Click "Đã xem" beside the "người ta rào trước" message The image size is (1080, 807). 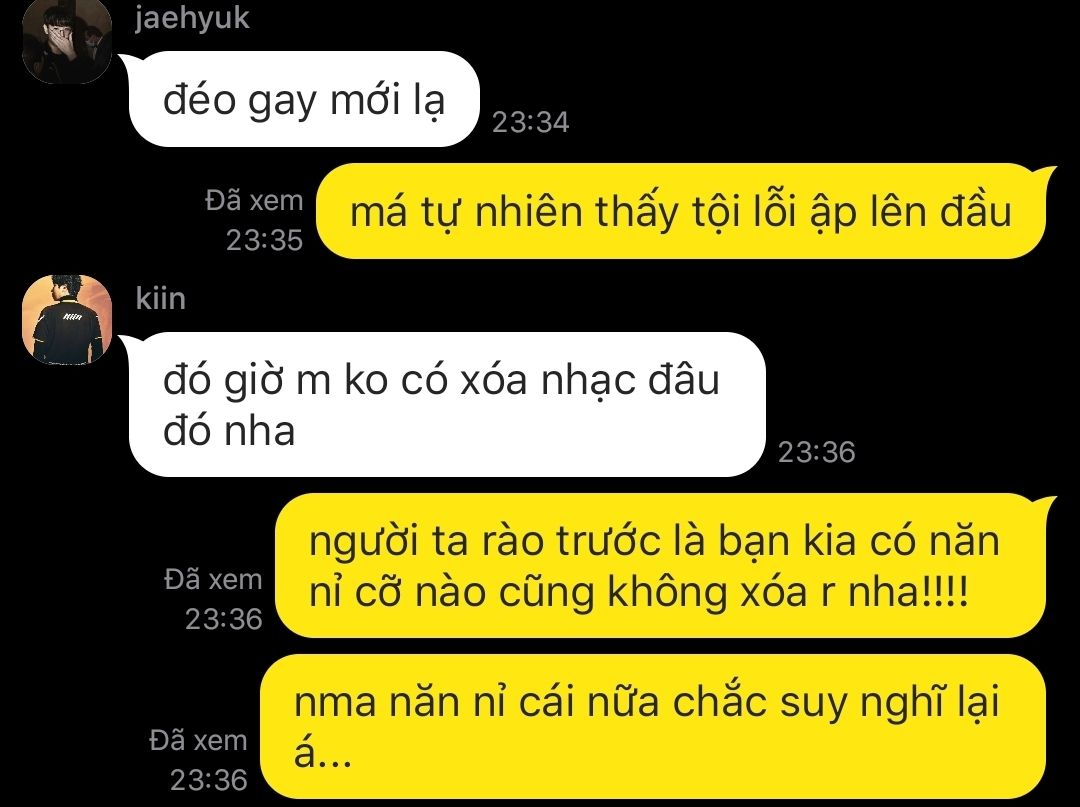pos(213,579)
